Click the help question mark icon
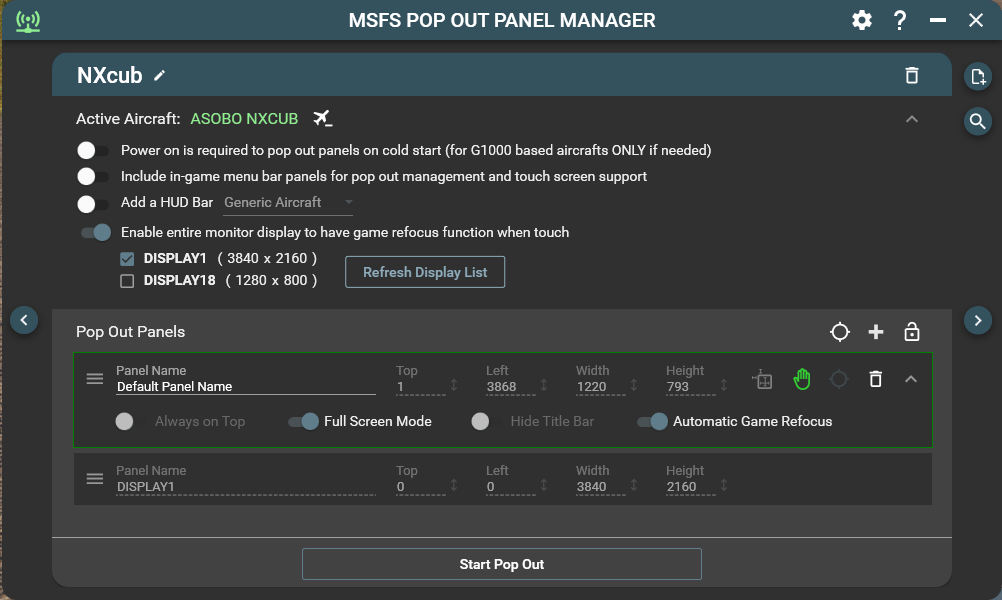1002x600 pixels. tap(900, 20)
